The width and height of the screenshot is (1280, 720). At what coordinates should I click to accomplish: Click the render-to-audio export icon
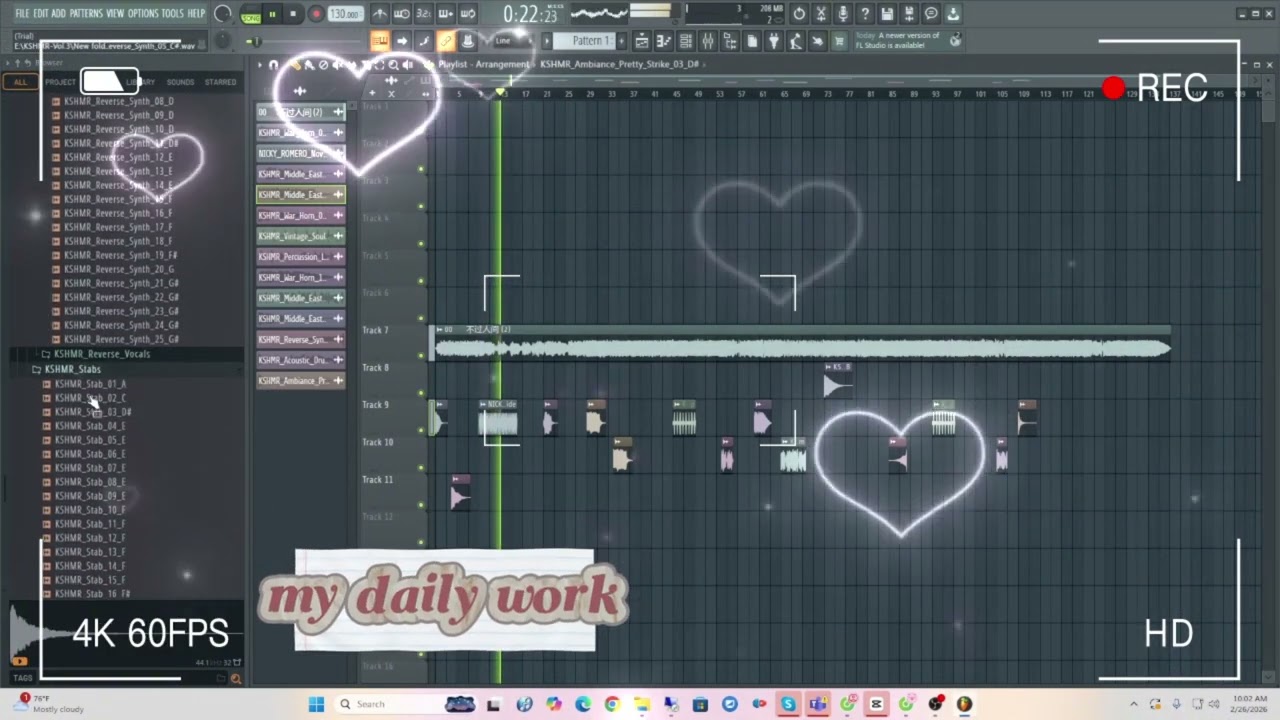(x=909, y=14)
